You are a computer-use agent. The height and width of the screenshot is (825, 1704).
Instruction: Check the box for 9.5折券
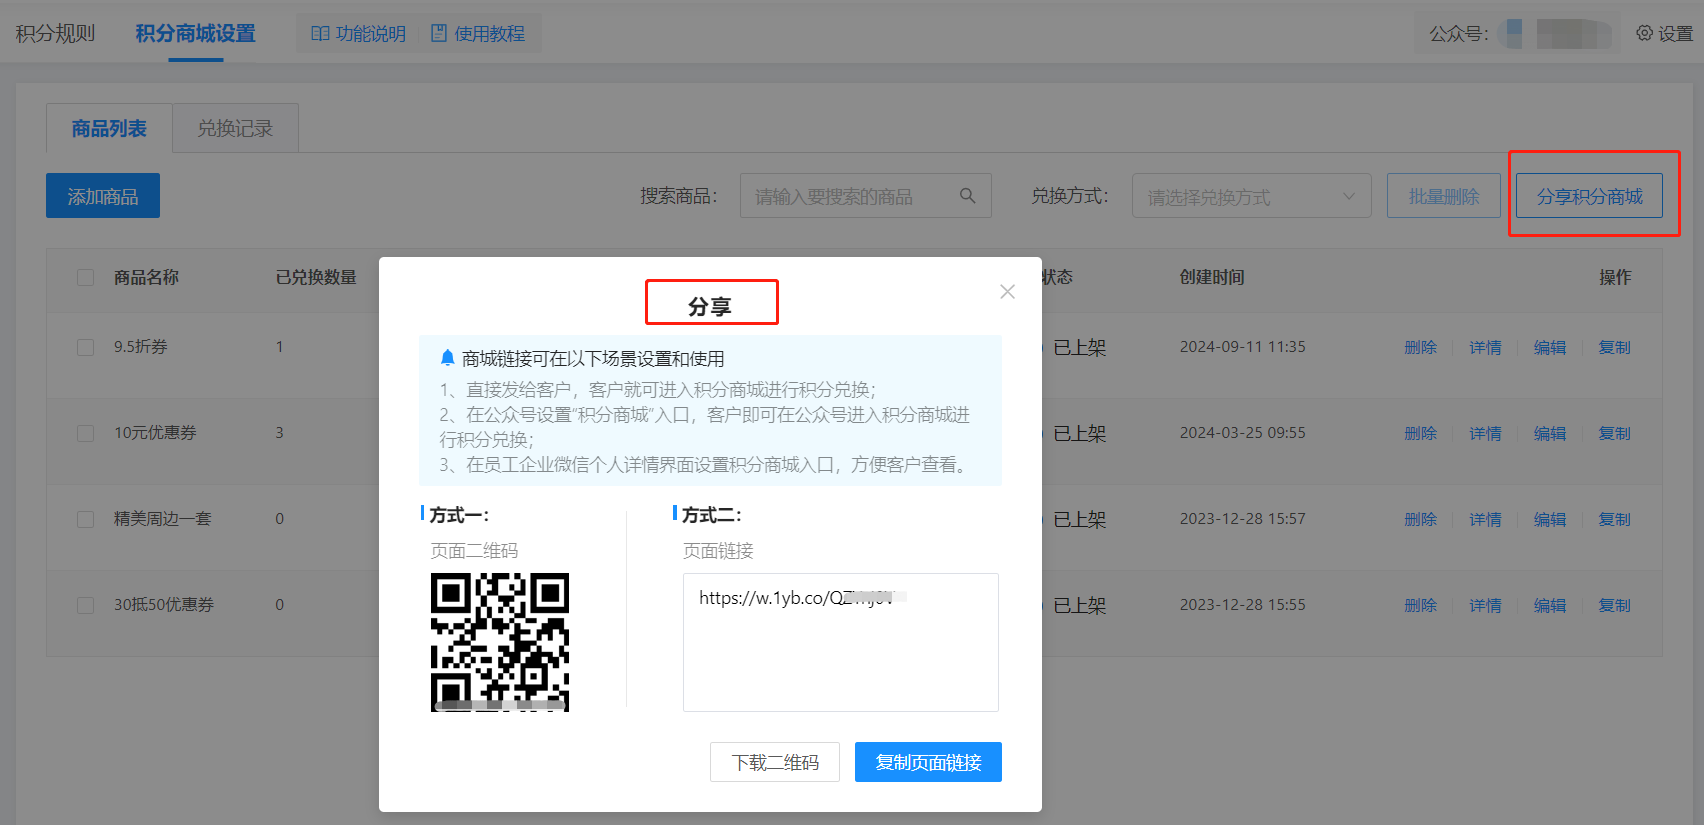pyautogui.click(x=86, y=347)
